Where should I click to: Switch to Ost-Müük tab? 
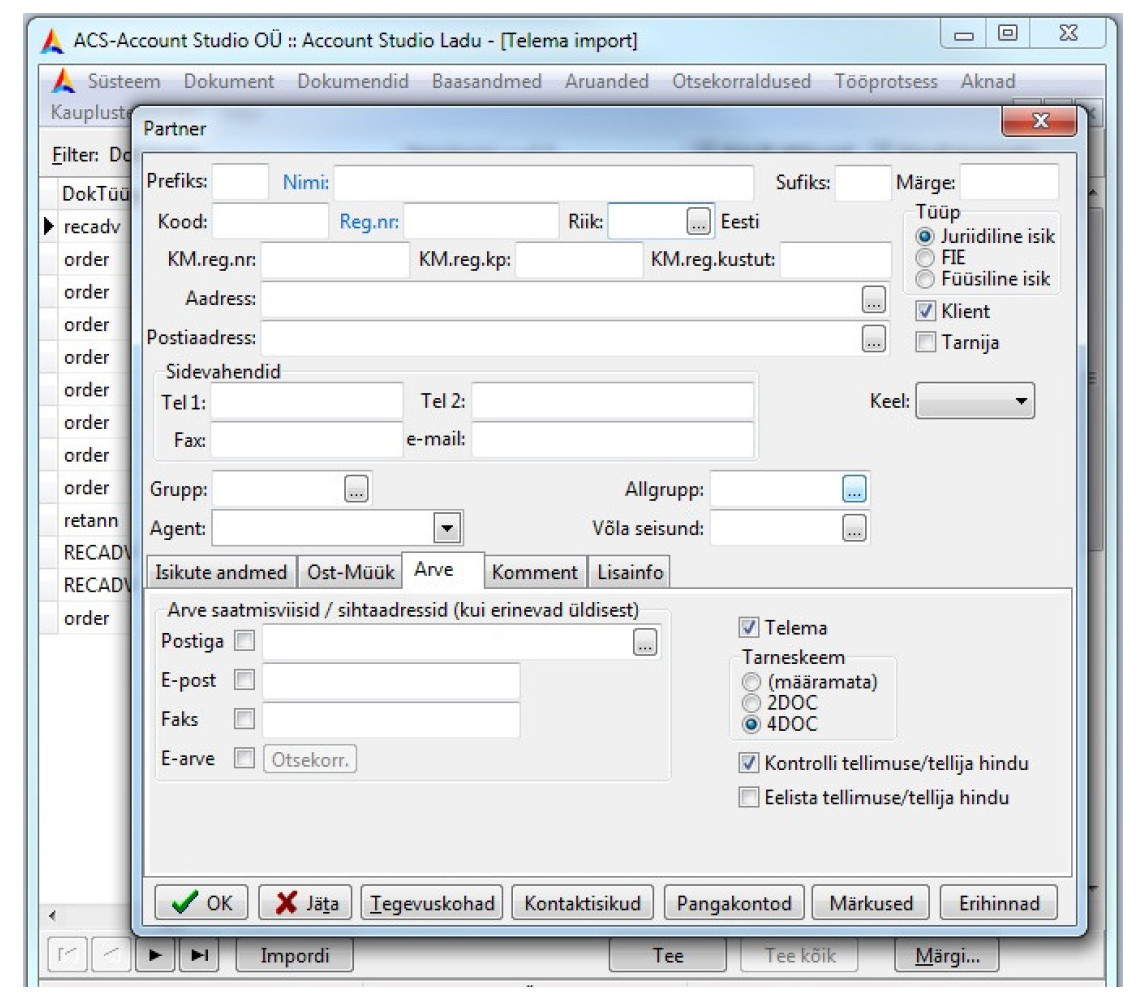350,572
